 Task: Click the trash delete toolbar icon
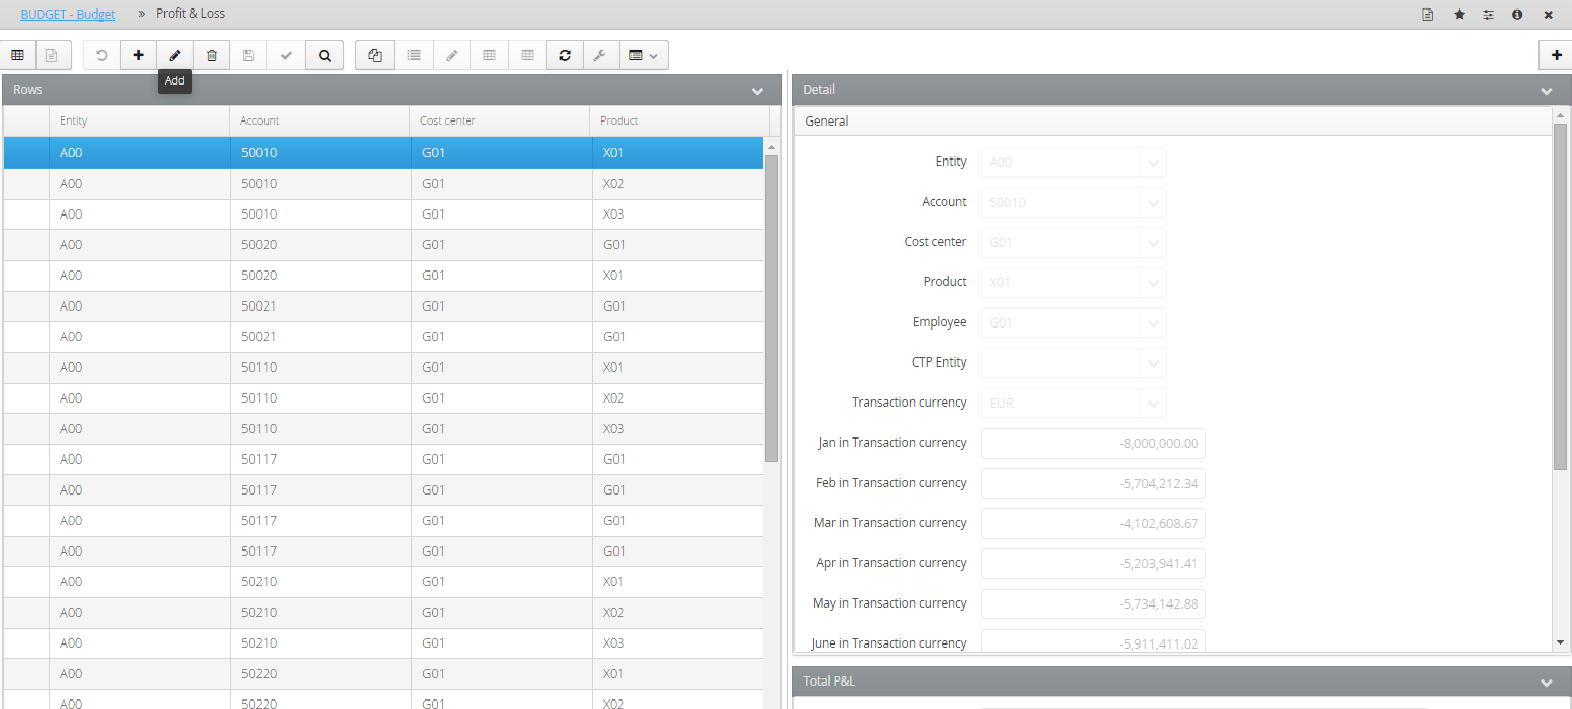212,55
